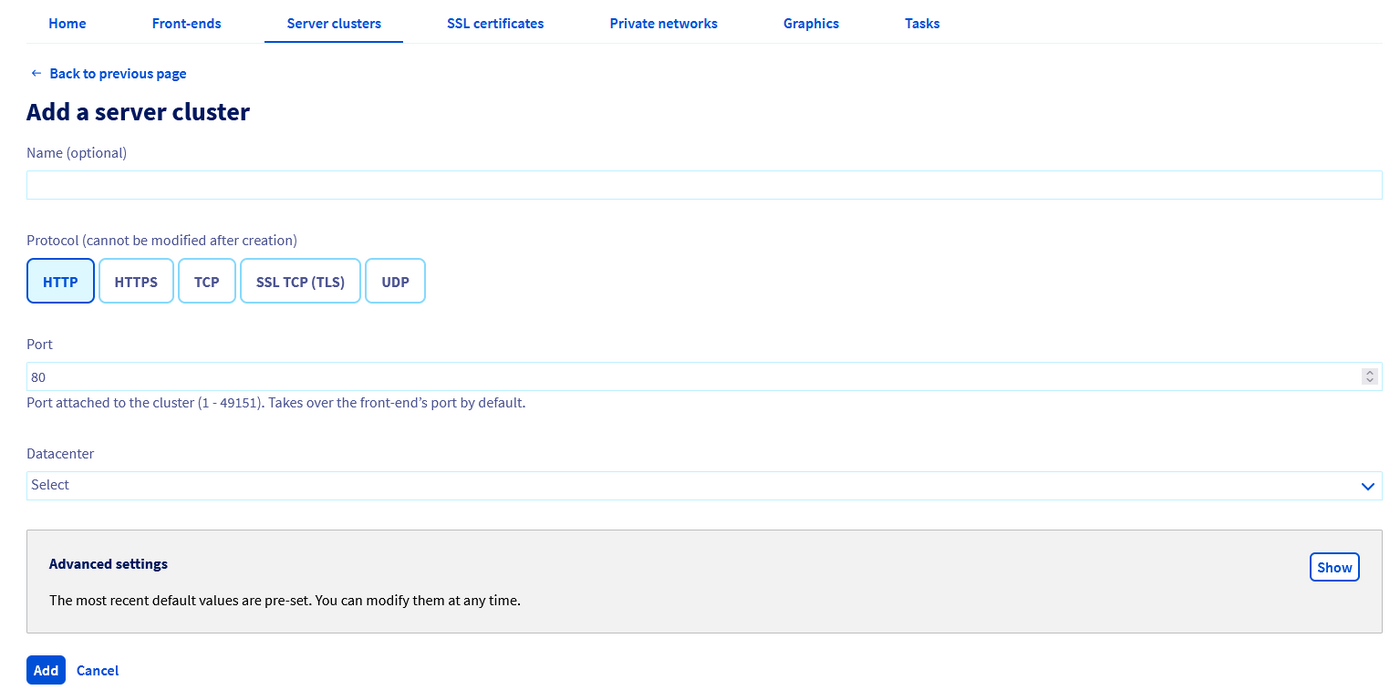Open the Tasks tab
The image size is (1400, 690).
click(921, 23)
